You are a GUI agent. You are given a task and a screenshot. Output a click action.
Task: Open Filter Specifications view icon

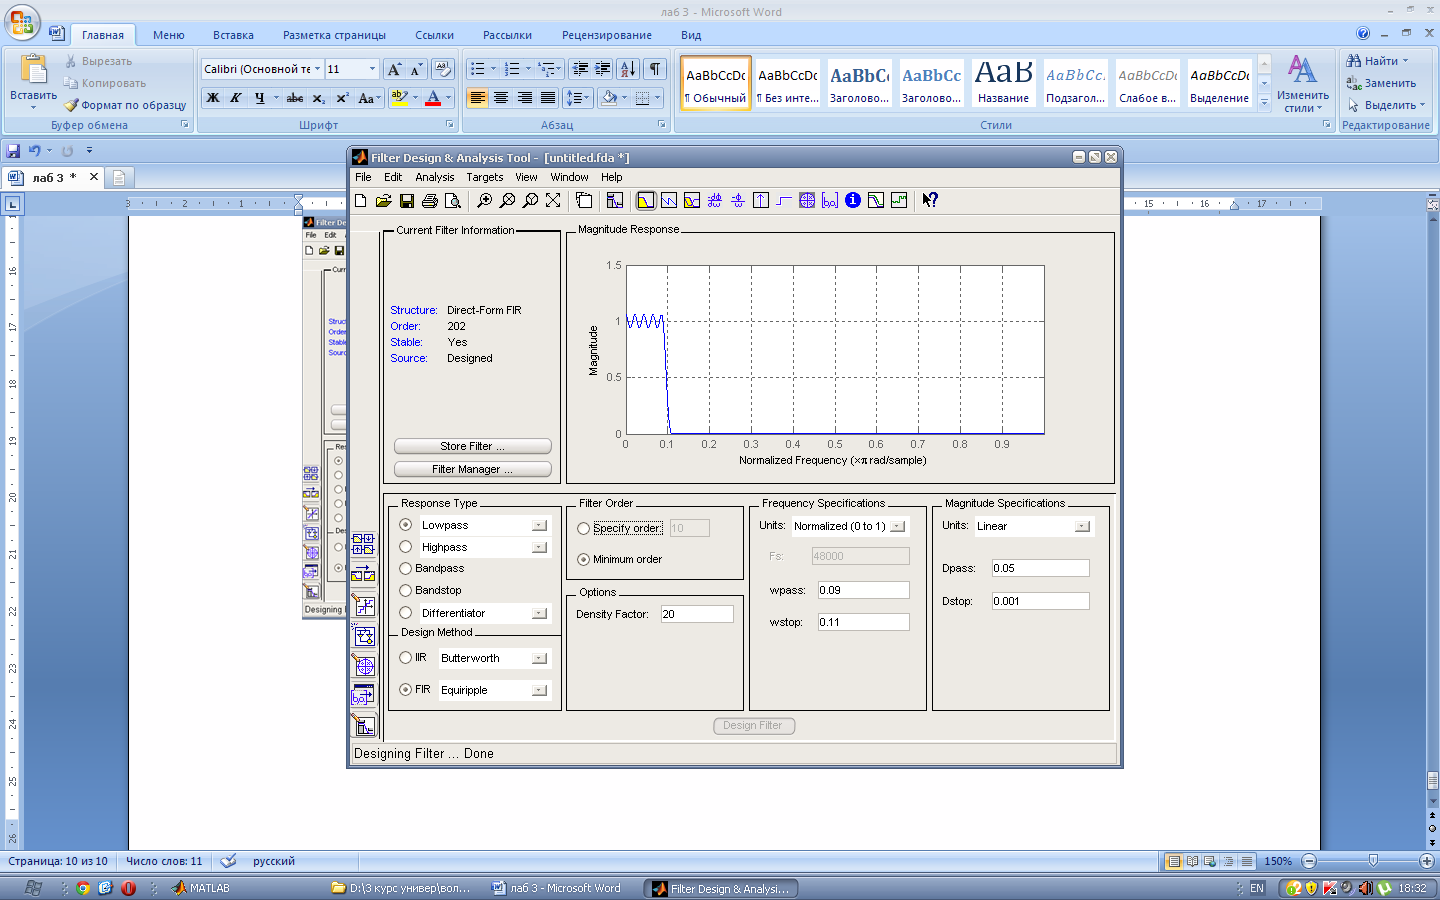coord(615,200)
